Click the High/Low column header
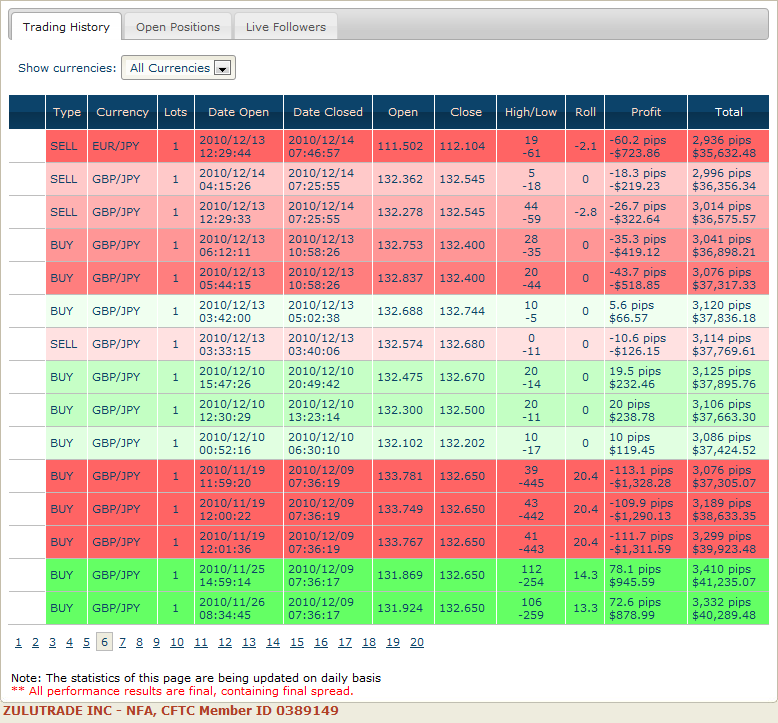Viewport: 778px width, 723px height. [531, 112]
